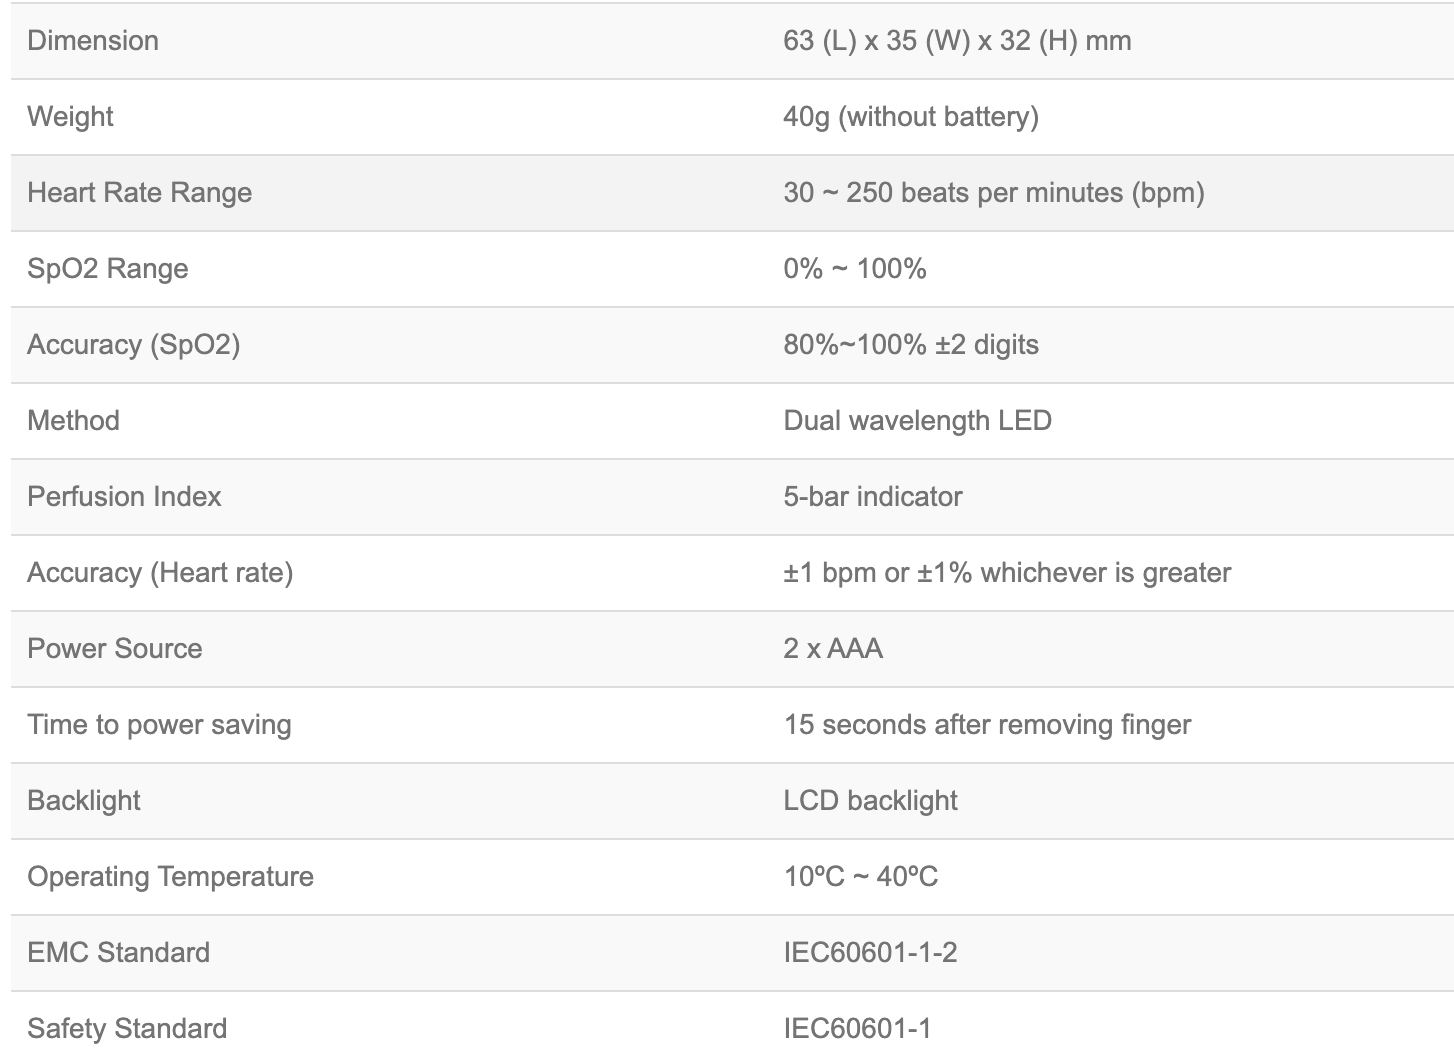Click the Operating Temperature label
The image size is (1454, 1064).
pyautogui.click(x=170, y=877)
